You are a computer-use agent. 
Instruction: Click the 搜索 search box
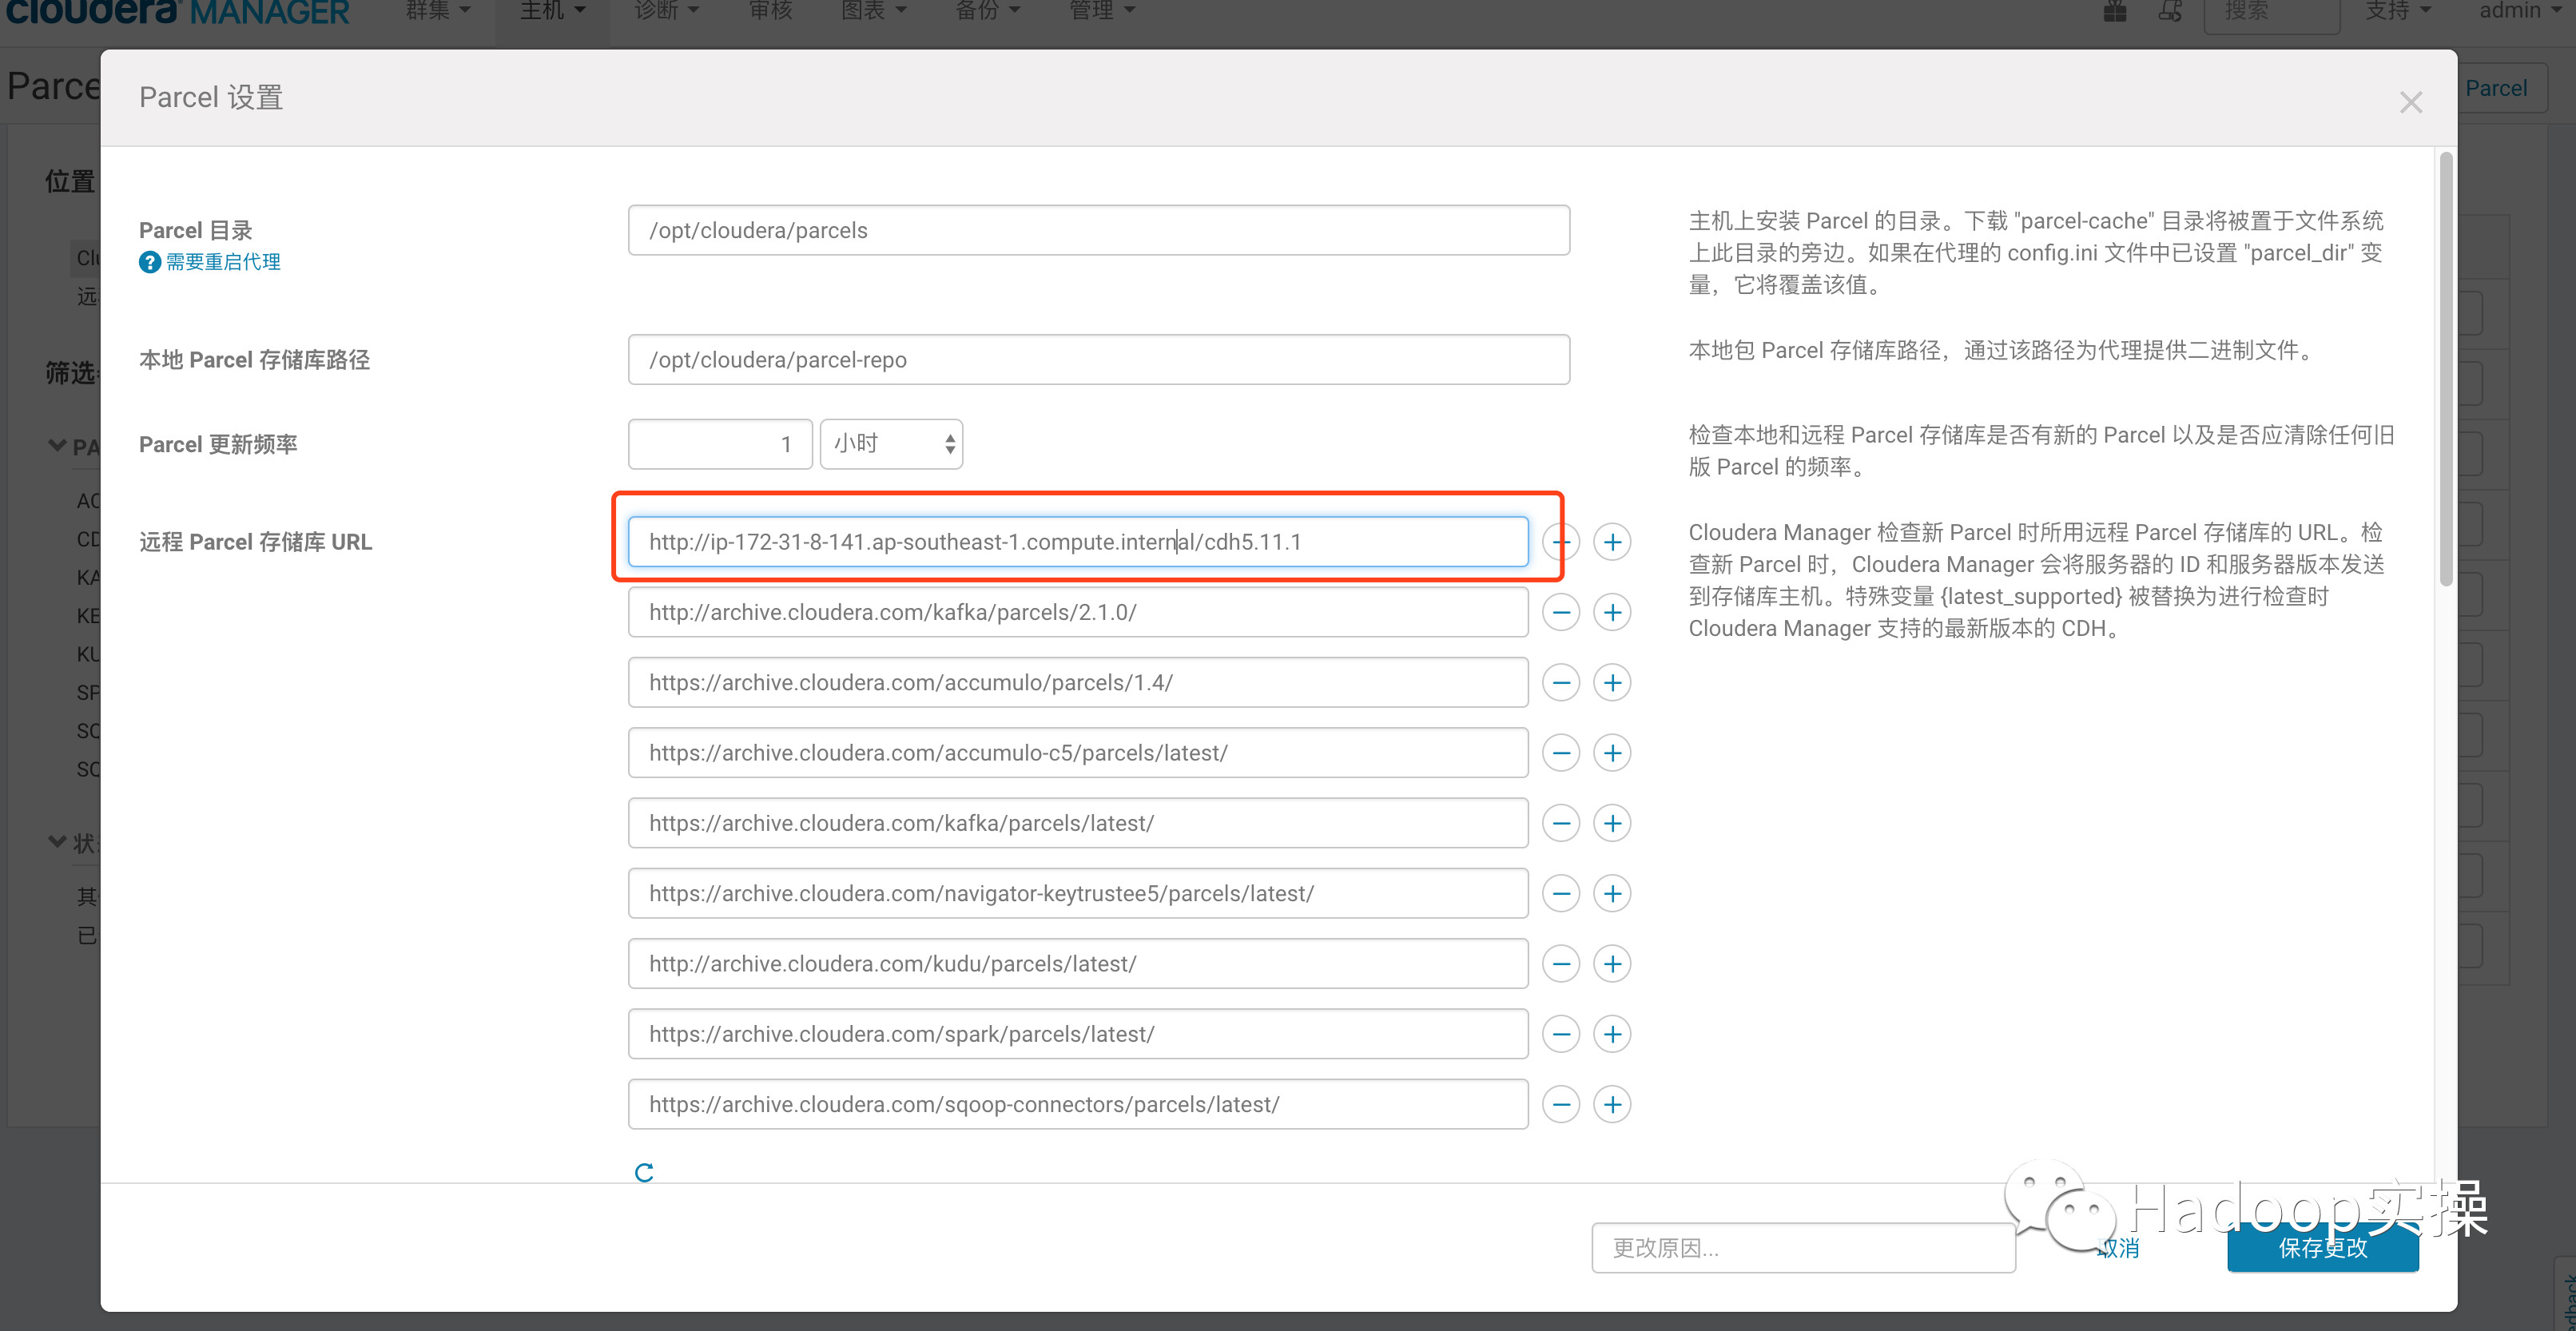tap(2271, 14)
